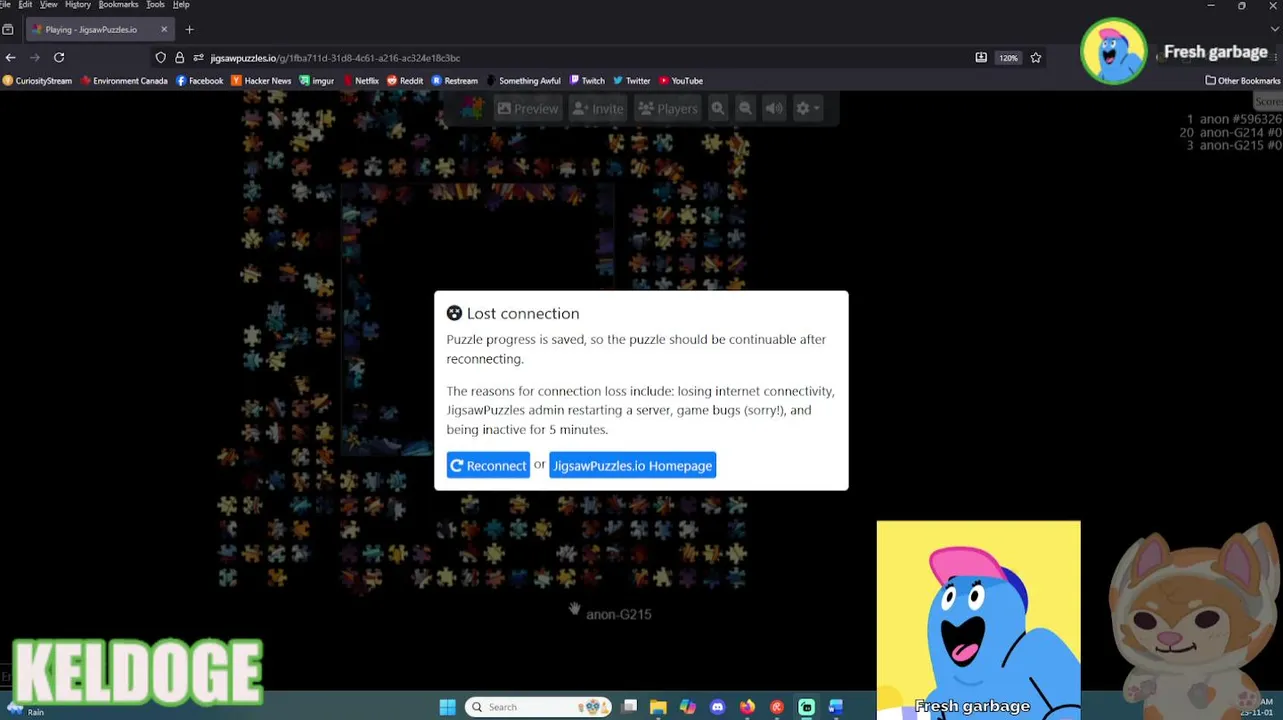
Task: Click the padlock site info icon
Action: click(x=179, y=58)
